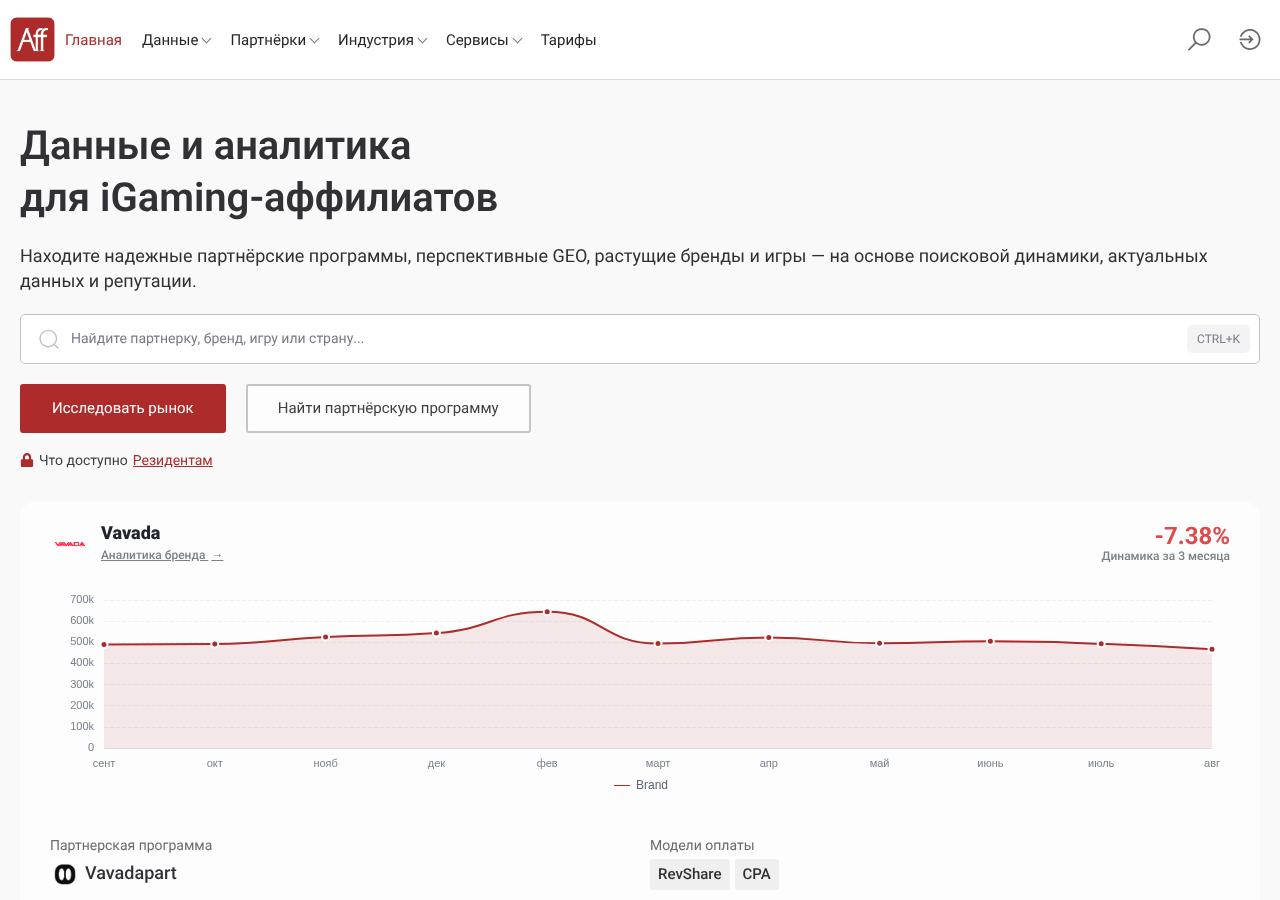Expand the Партнёрки dropdown menu

pos(275,40)
